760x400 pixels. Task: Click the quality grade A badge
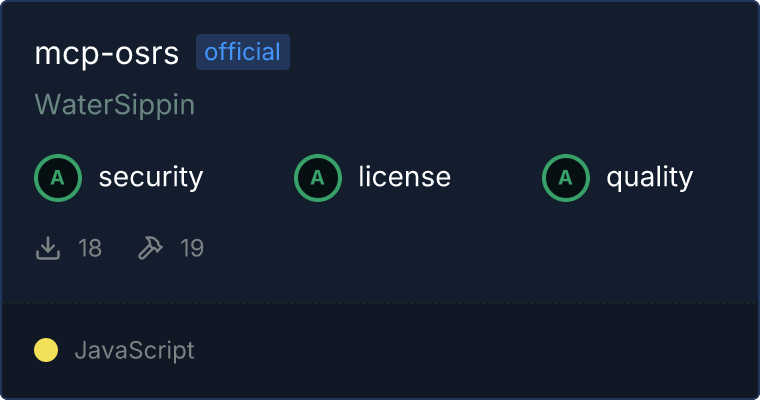coord(566,178)
